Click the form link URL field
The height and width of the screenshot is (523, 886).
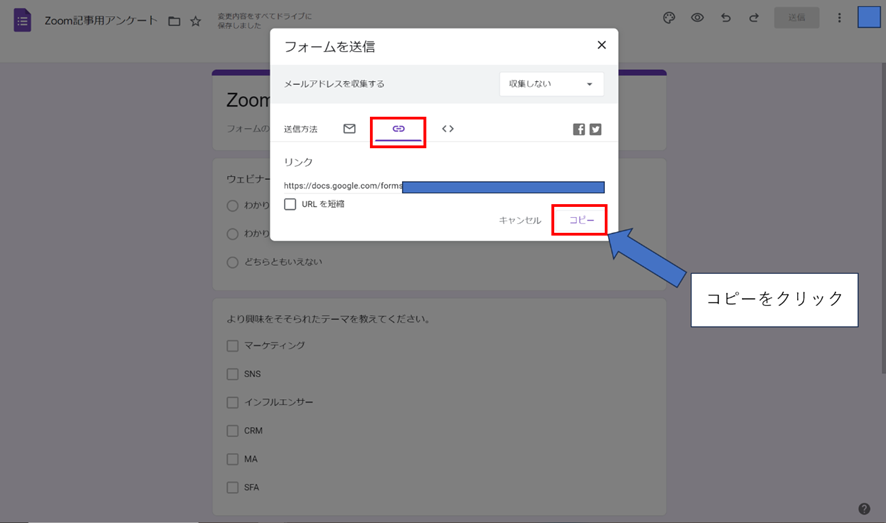coord(444,186)
